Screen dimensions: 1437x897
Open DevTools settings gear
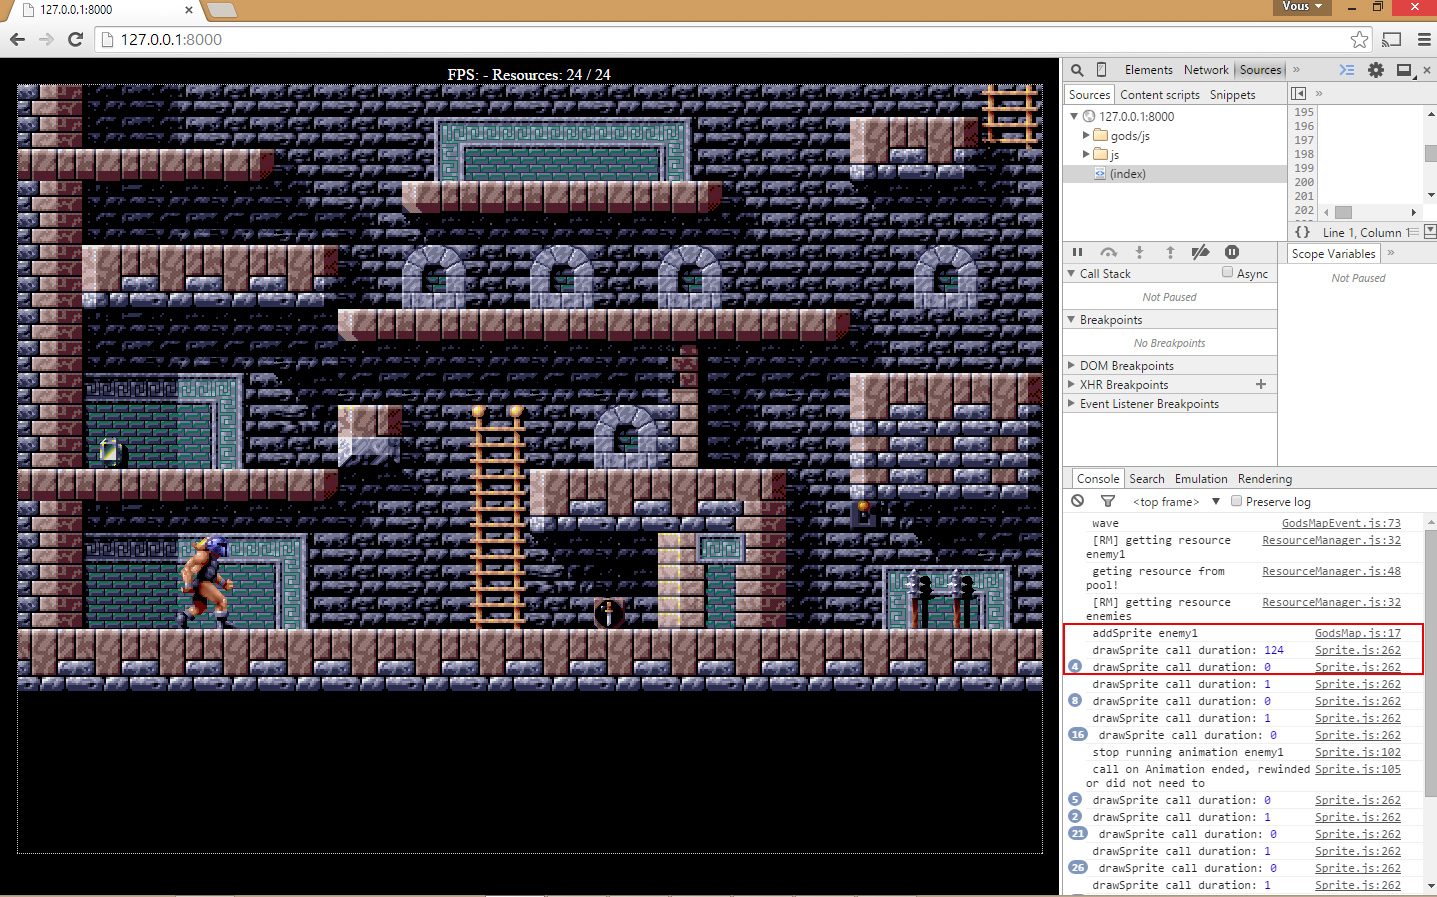(x=1376, y=70)
